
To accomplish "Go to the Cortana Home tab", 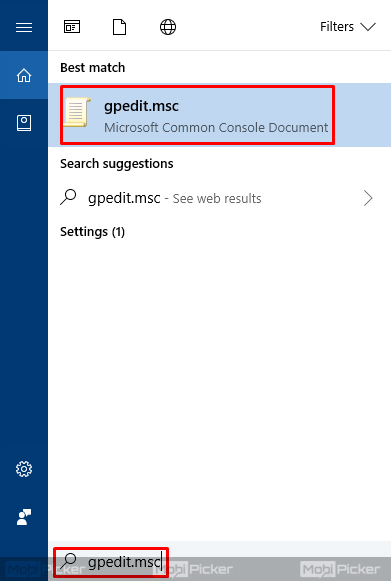I will pos(24,75).
